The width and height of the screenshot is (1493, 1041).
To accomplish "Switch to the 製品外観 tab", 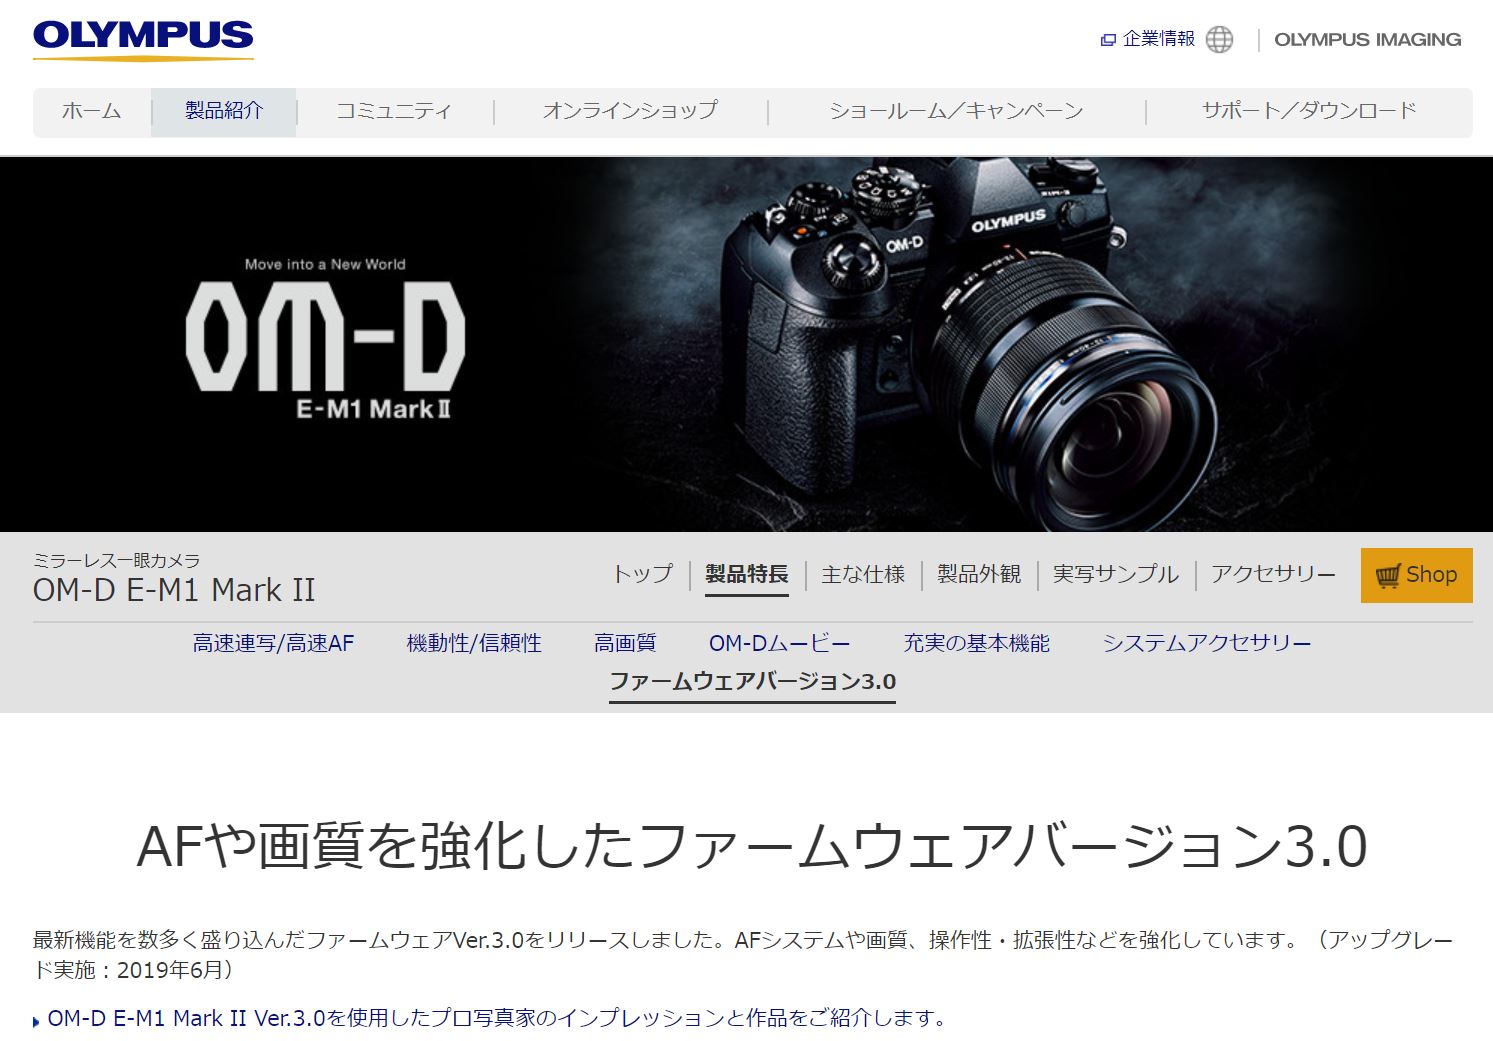I will [x=979, y=574].
